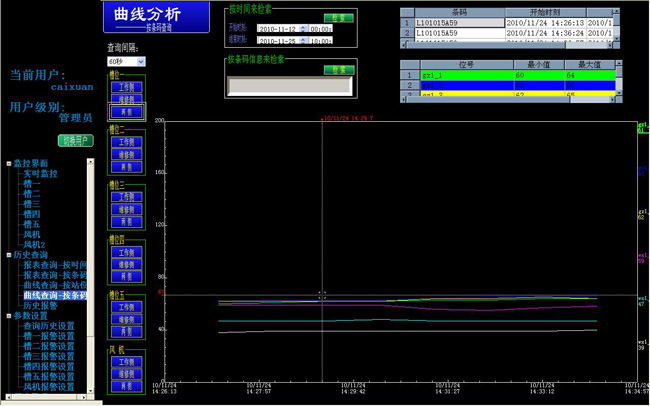The height and width of the screenshot is (406, 650).
Task: Click 维修侧 in 风机 group
Action: pyautogui.click(x=126, y=374)
